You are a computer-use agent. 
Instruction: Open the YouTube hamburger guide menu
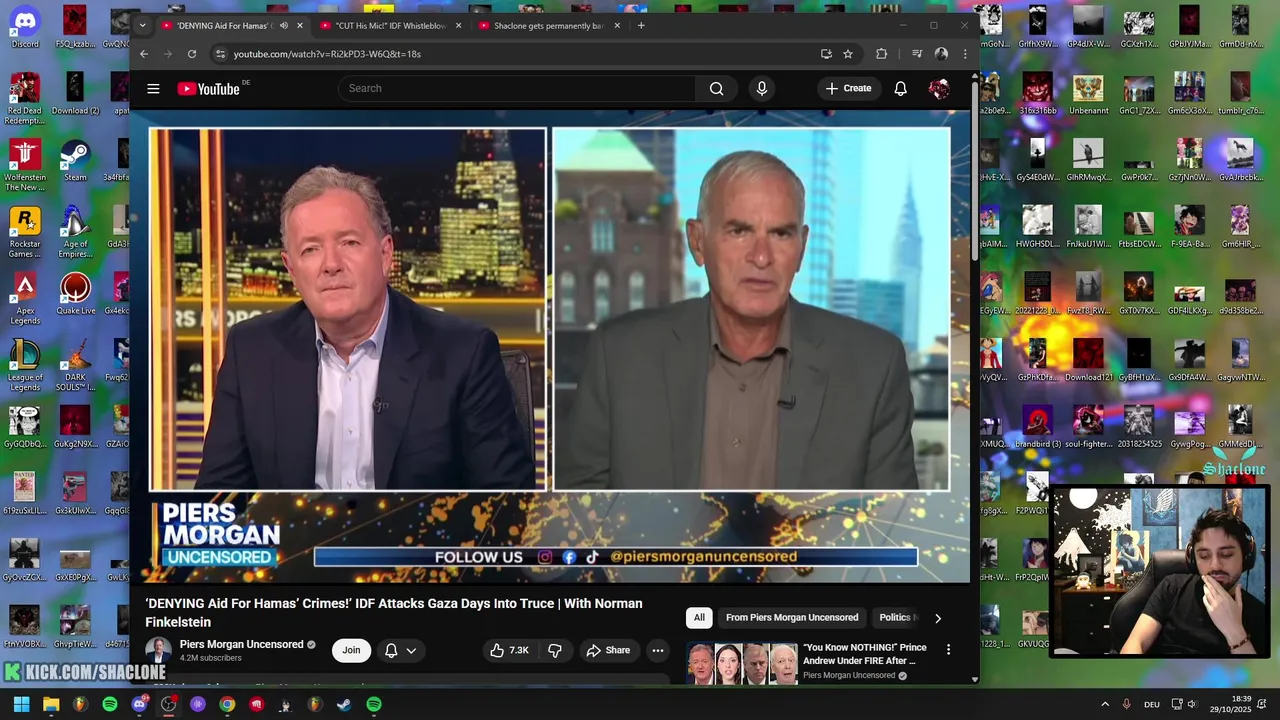153,88
